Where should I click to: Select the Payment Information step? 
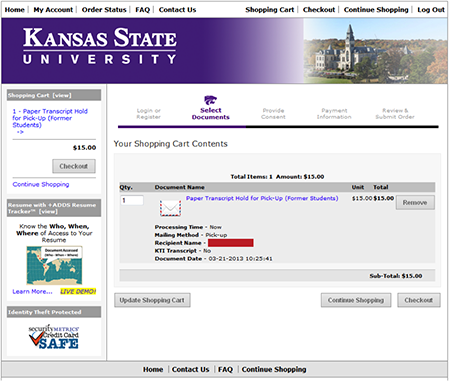(334, 114)
